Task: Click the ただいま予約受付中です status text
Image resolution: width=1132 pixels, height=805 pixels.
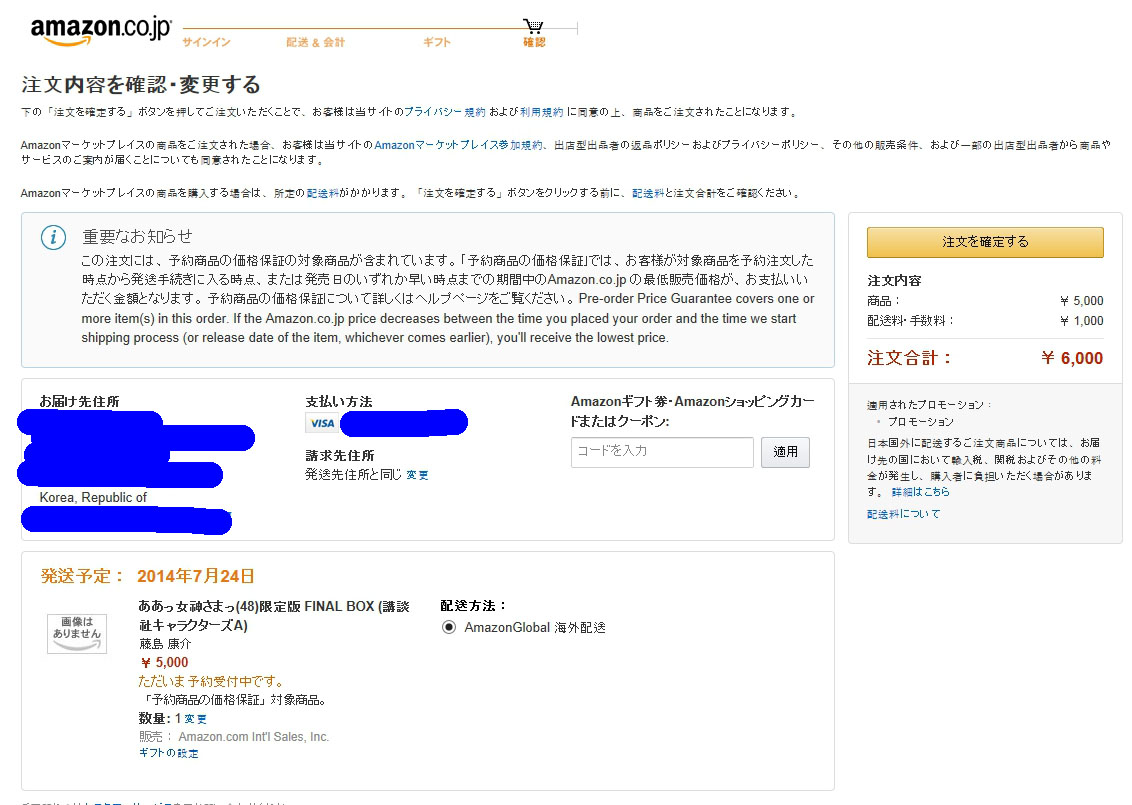Action: point(212,682)
